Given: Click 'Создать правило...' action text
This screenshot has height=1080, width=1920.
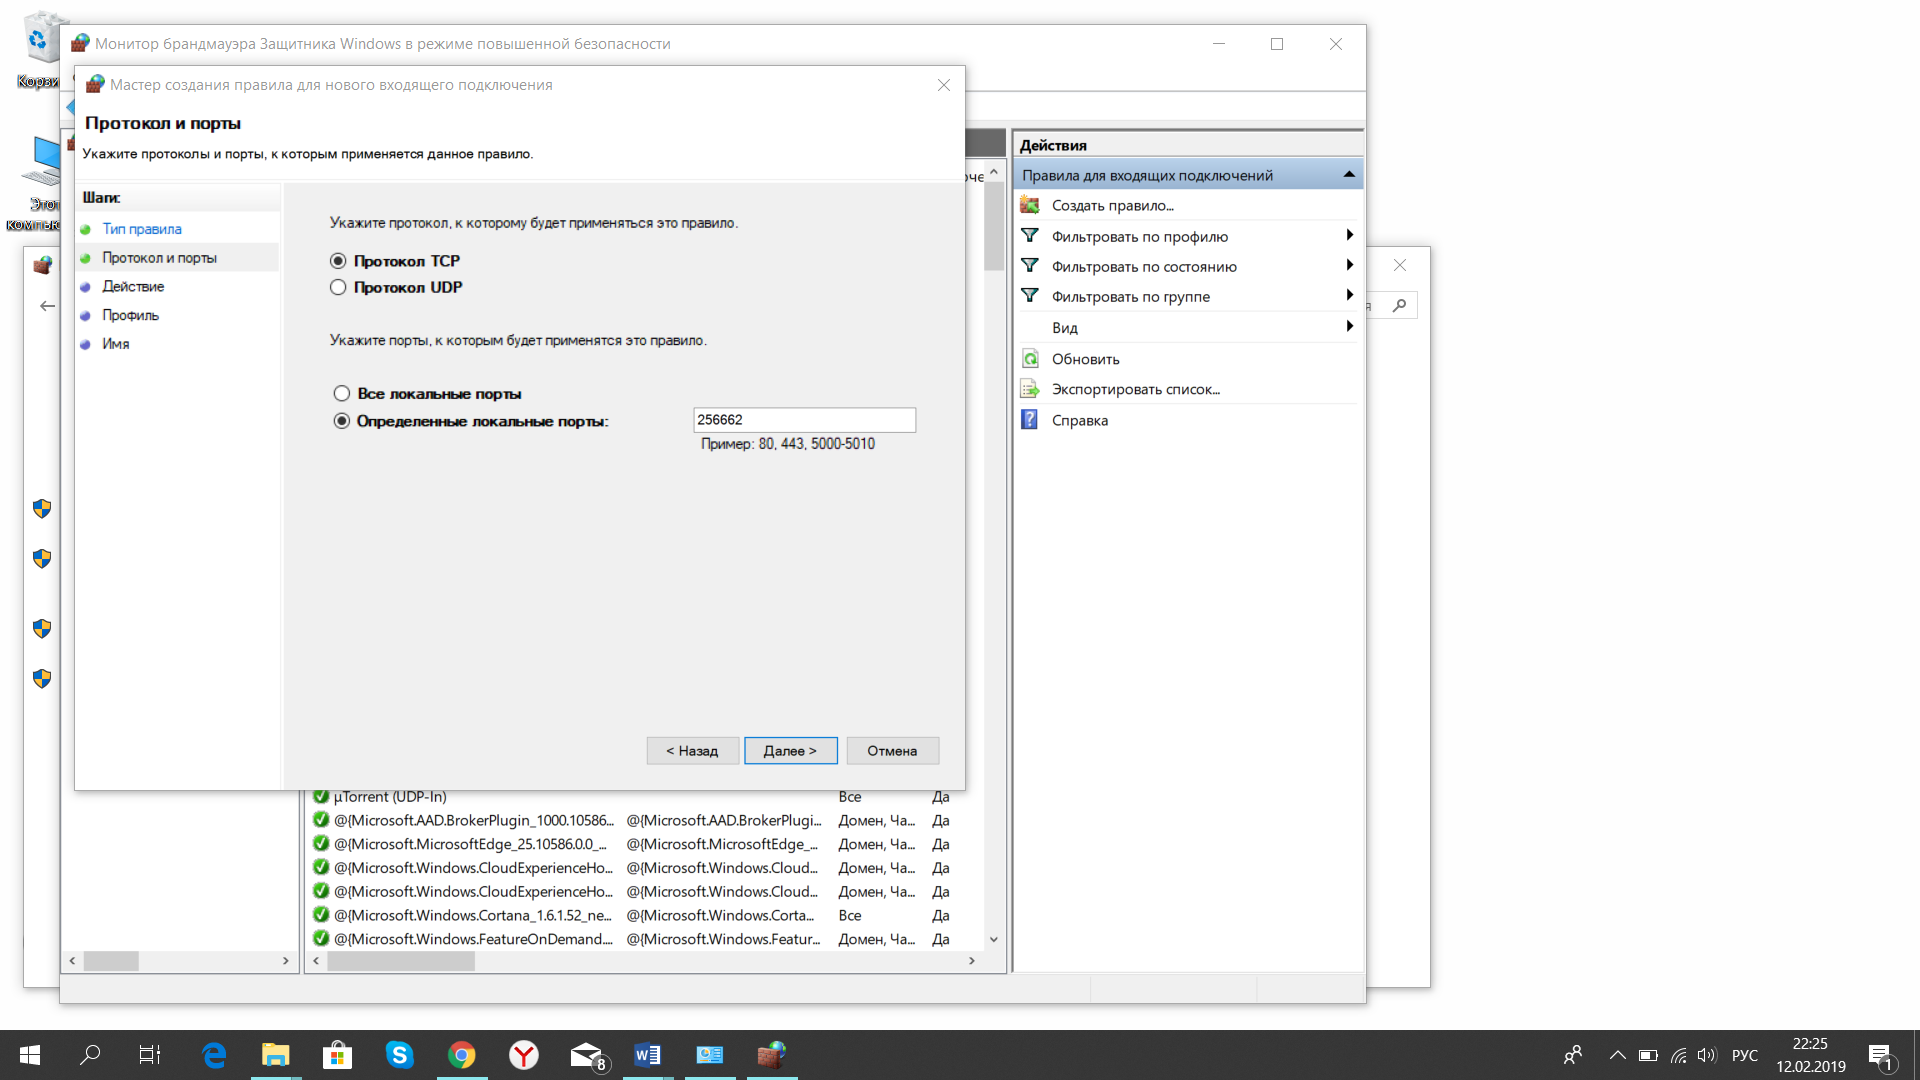Looking at the screenshot, I should [1112, 205].
